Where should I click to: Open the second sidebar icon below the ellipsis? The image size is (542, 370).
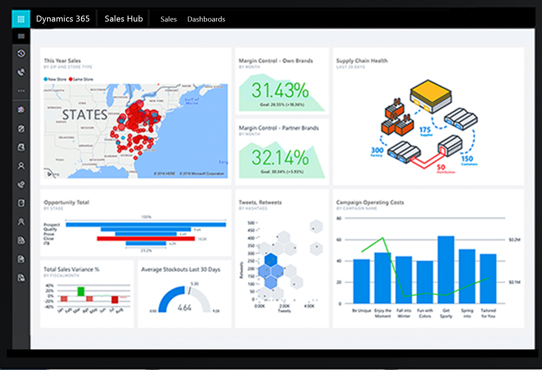click(21, 129)
